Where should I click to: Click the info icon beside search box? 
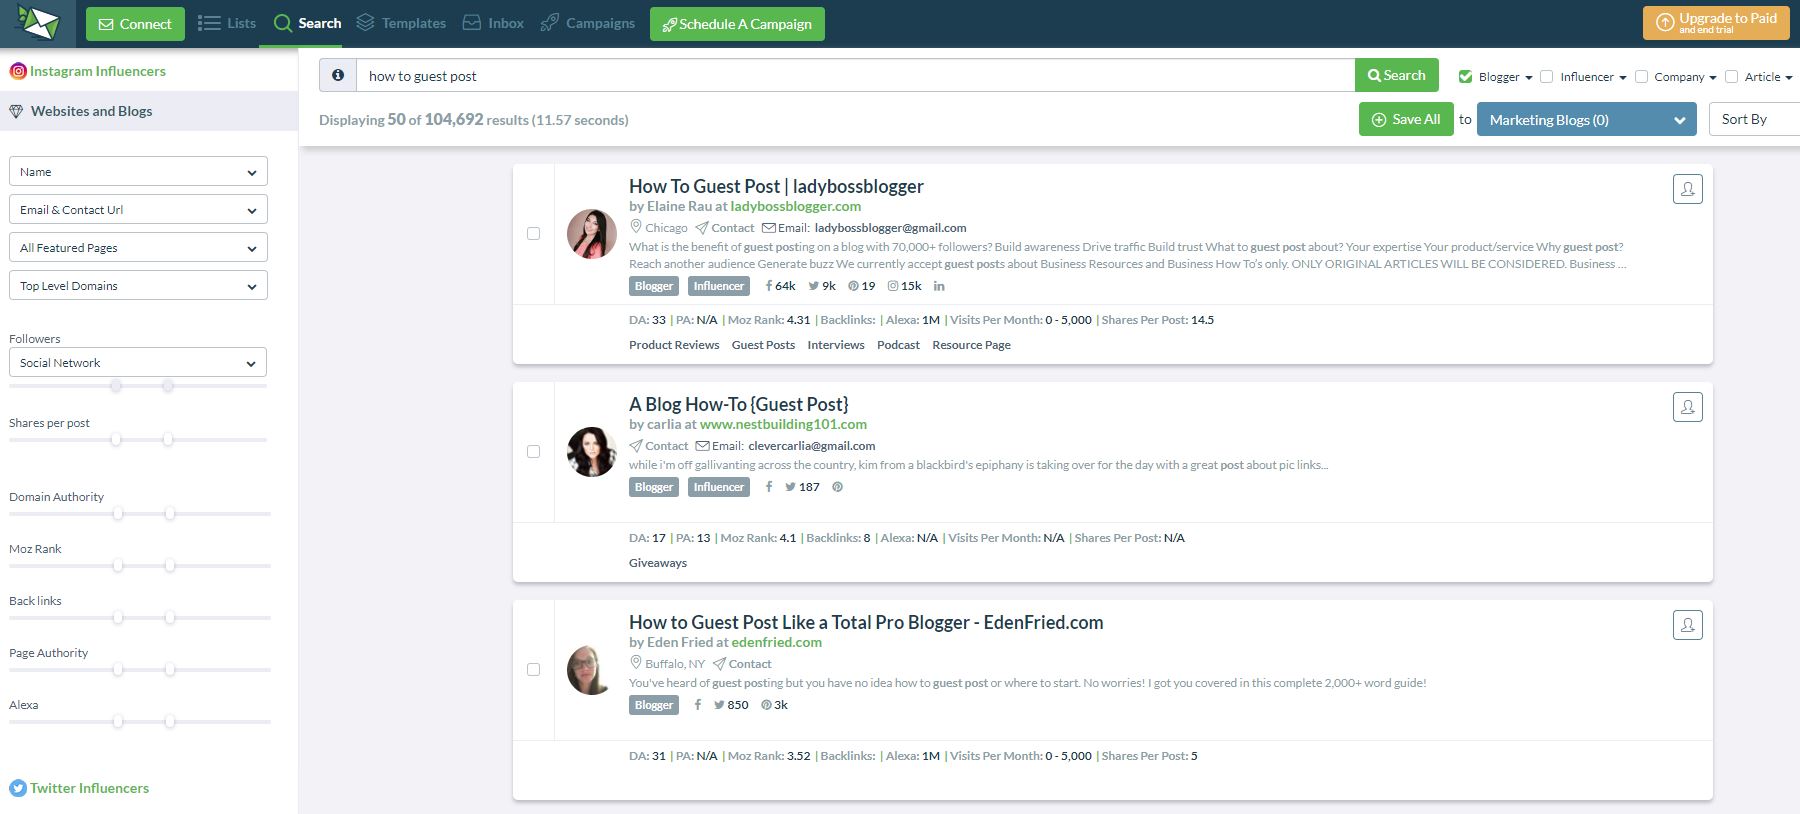[338, 75]
